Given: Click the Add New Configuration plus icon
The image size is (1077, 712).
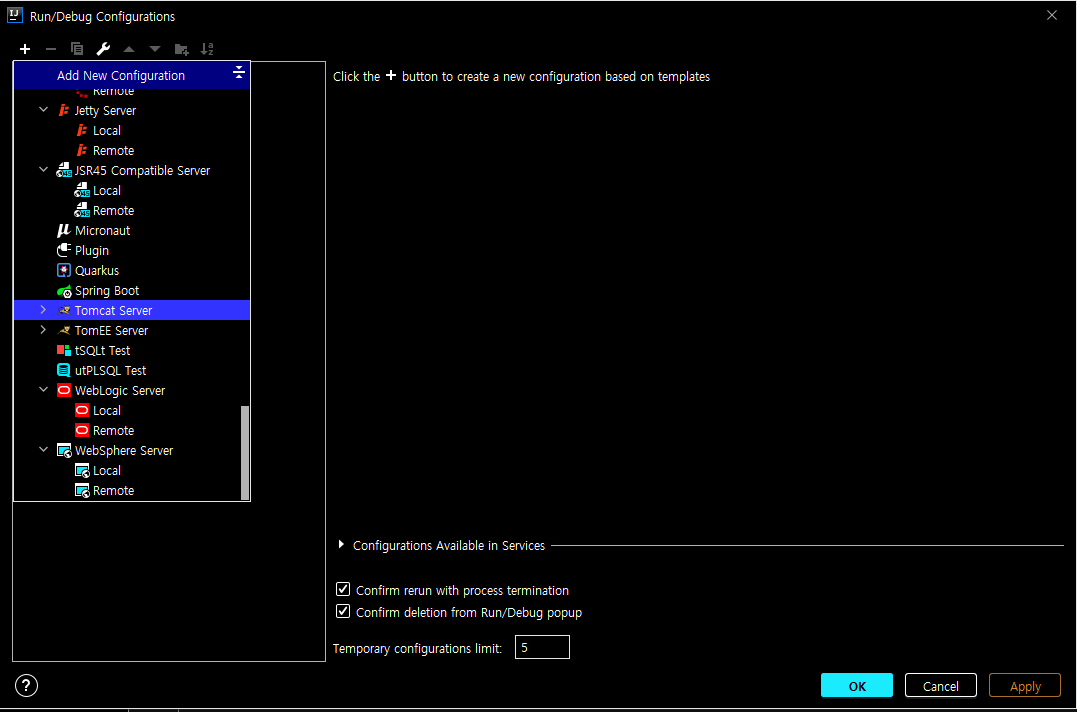Looking at the screenshot, I should pyautogui.click(x=25, y=49).
